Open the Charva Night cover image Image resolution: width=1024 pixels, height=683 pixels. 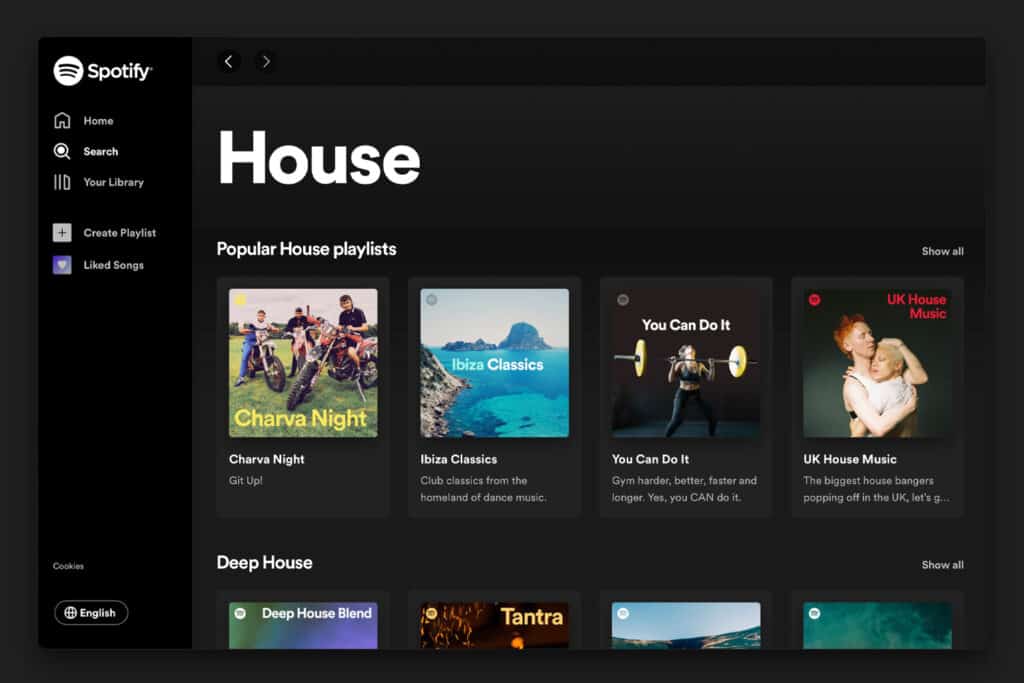tap(303, 363)
